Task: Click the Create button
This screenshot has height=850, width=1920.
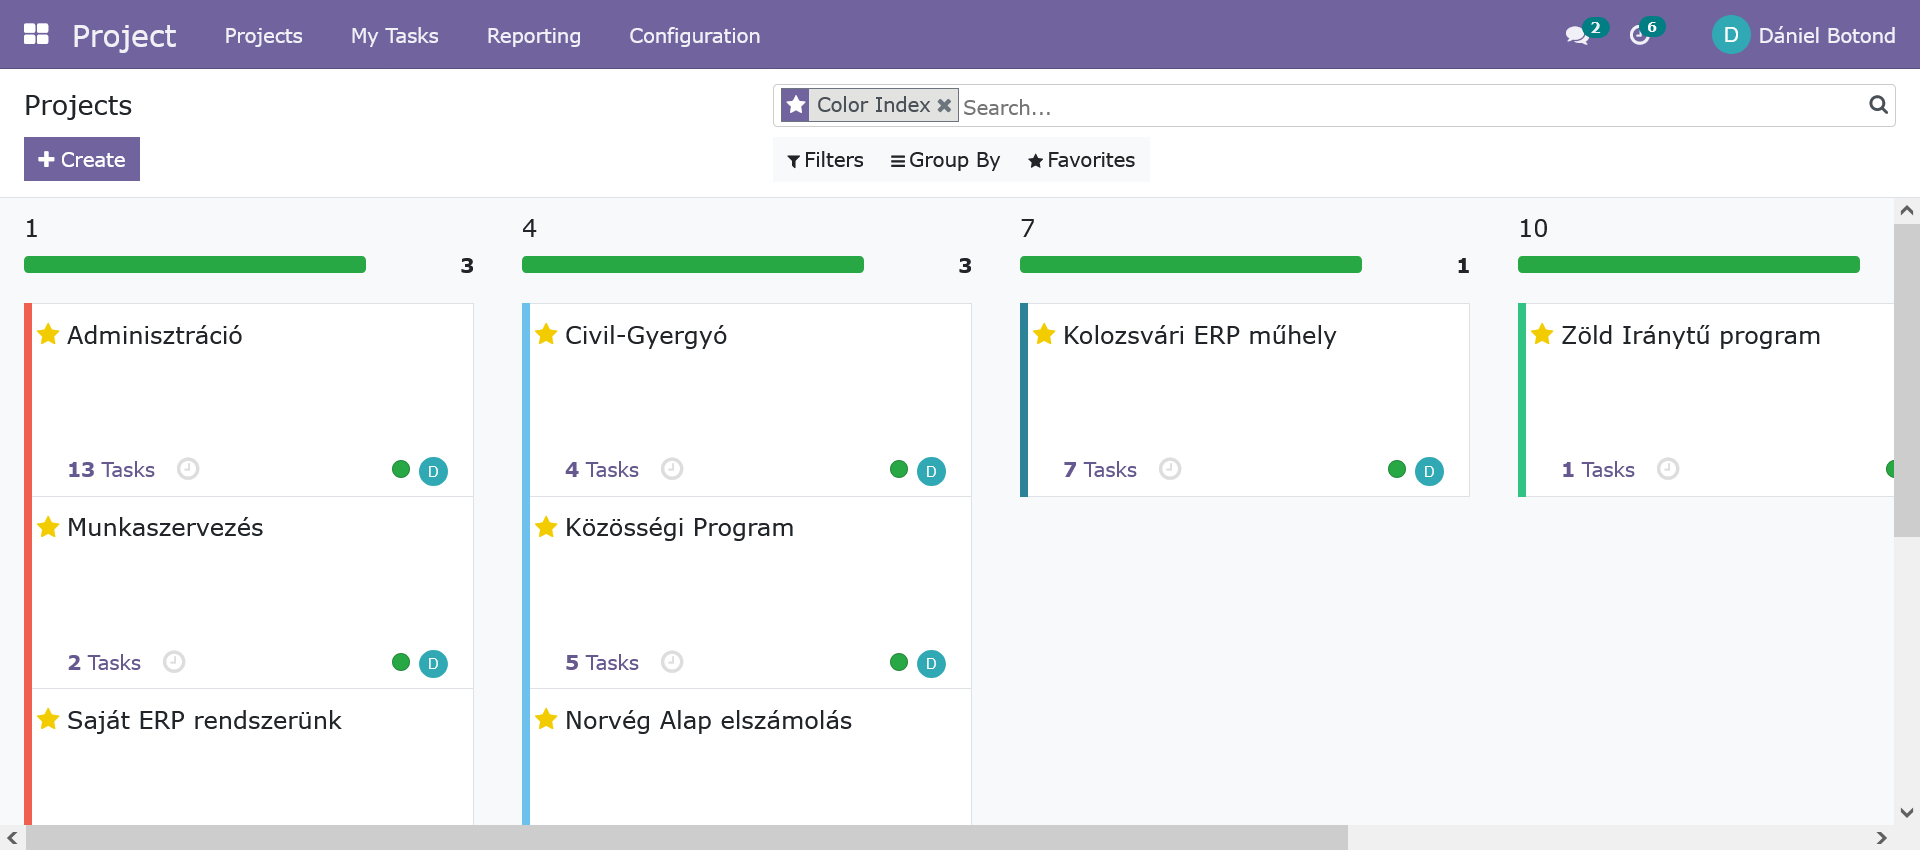Action: [82, 159]
